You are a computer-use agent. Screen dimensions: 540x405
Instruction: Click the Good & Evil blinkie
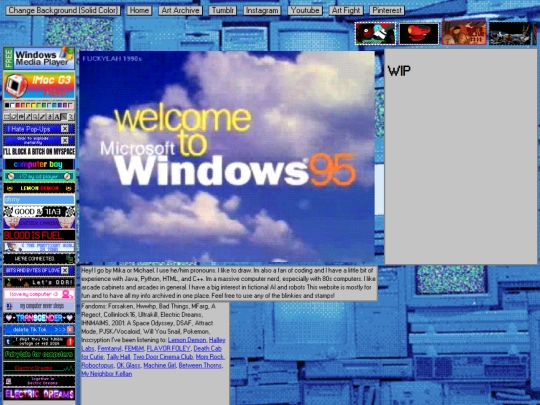39,211
